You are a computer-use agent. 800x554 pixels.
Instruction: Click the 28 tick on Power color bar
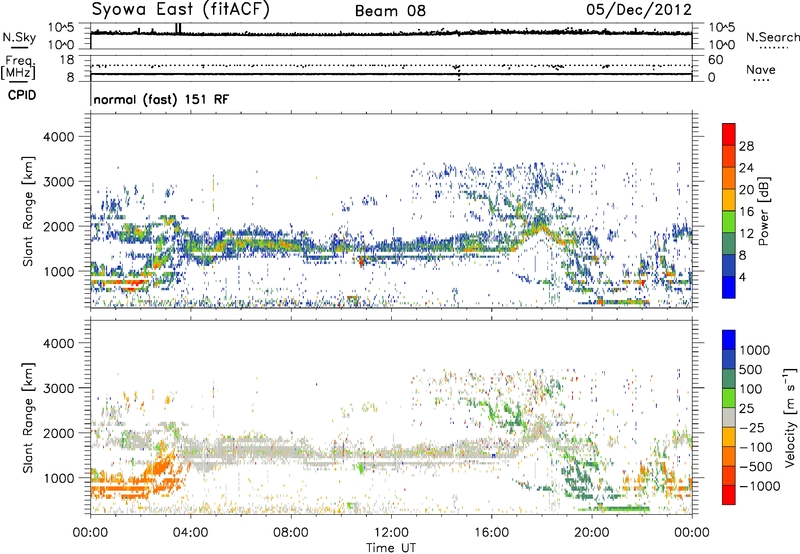click(746, 146)
